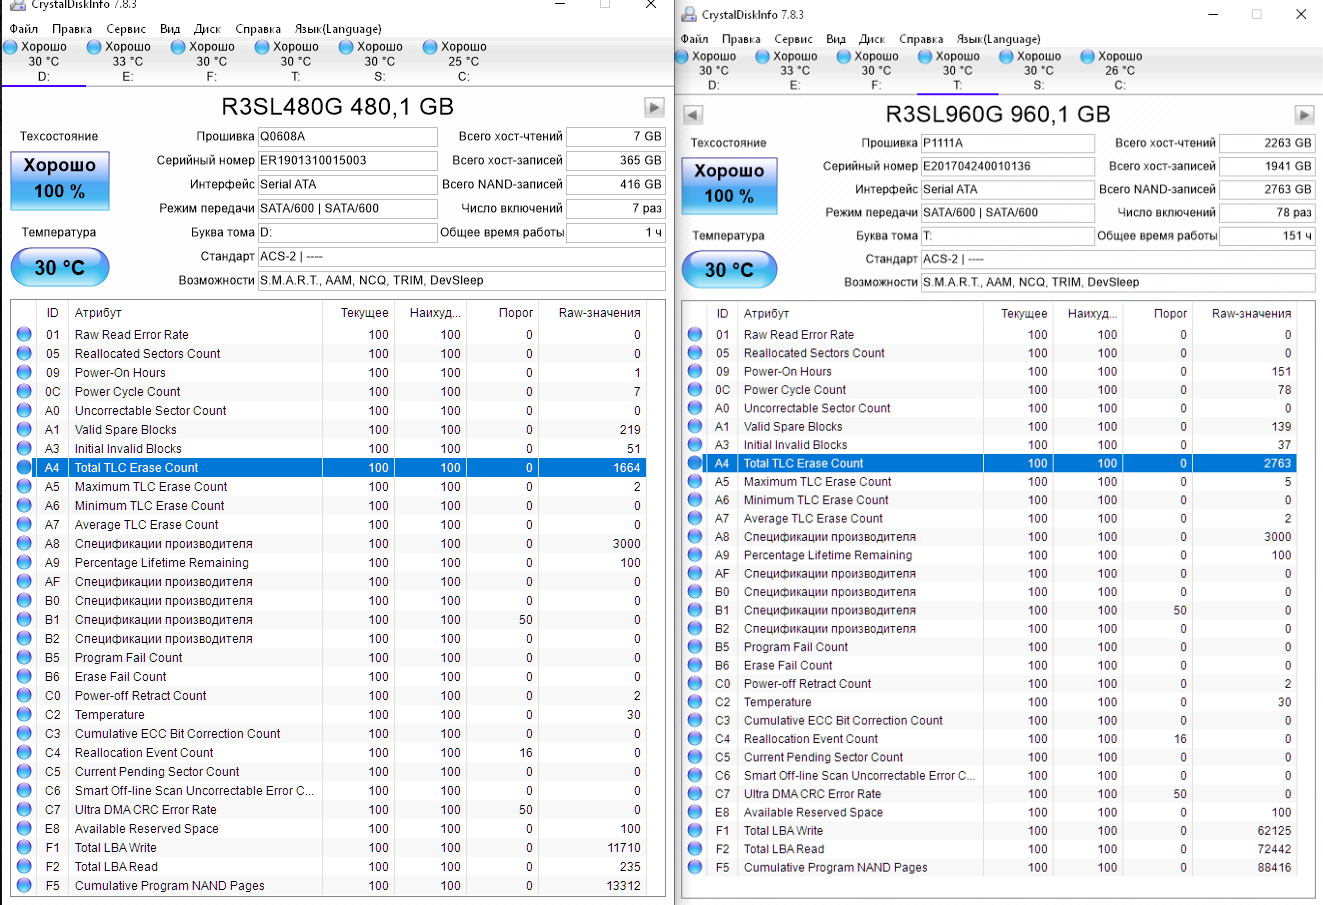The height and width of the screenshot is (905, 1323).
Task: Select drive T: tab in R3SL960G window
Action: (958, 70)
